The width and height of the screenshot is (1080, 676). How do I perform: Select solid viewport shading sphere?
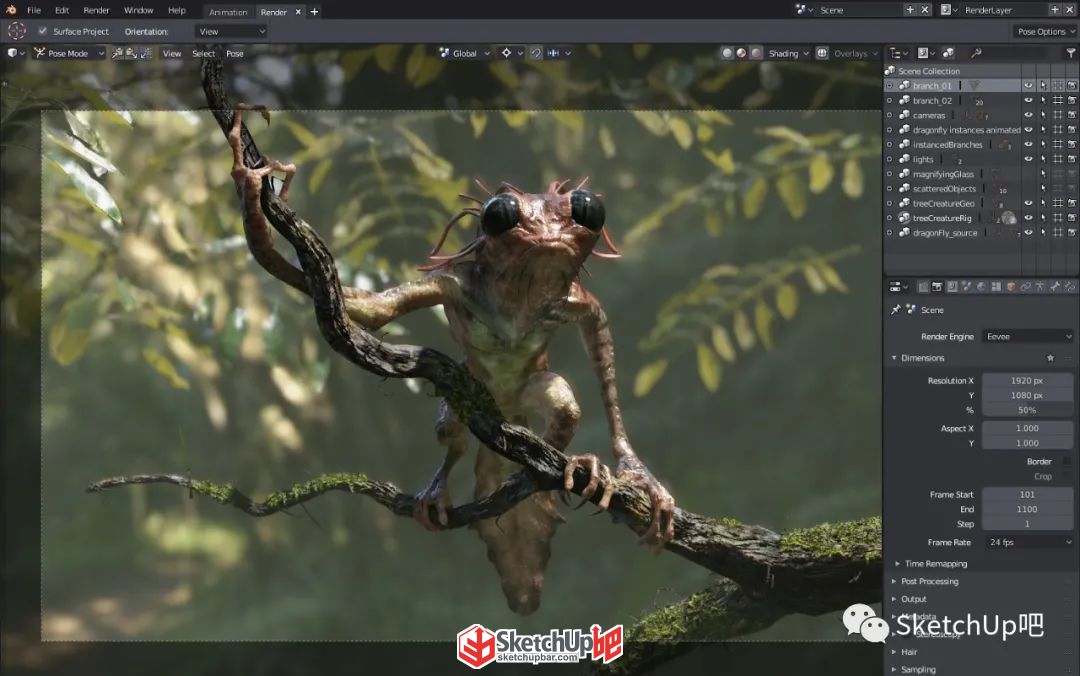(x=727, y=53)
